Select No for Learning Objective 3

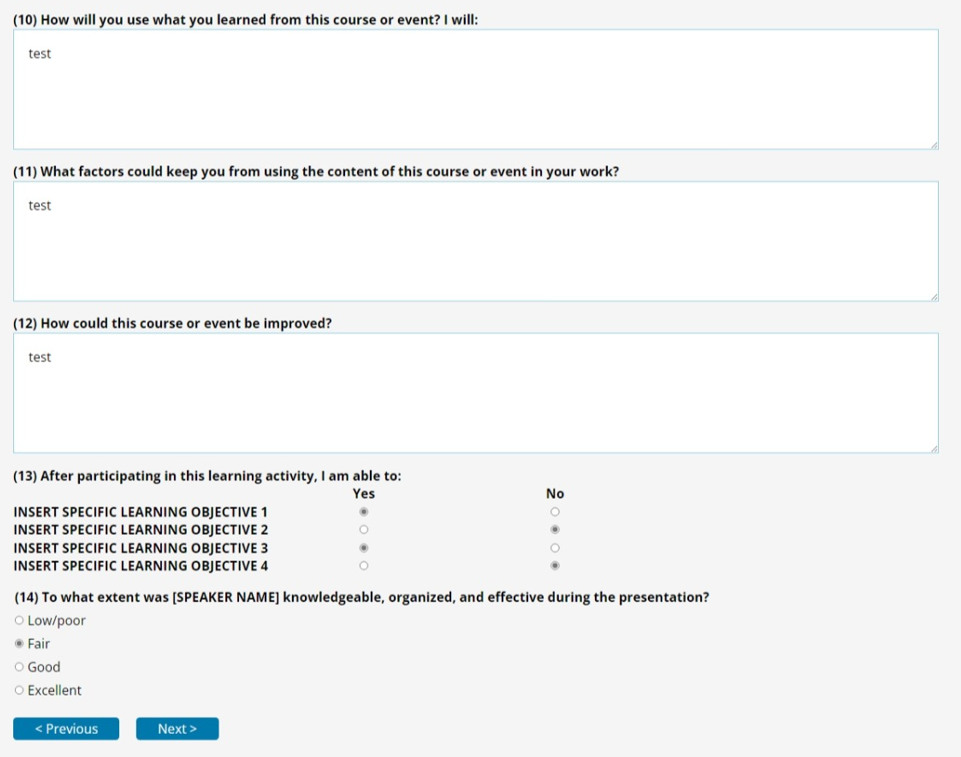click(555, 548)
